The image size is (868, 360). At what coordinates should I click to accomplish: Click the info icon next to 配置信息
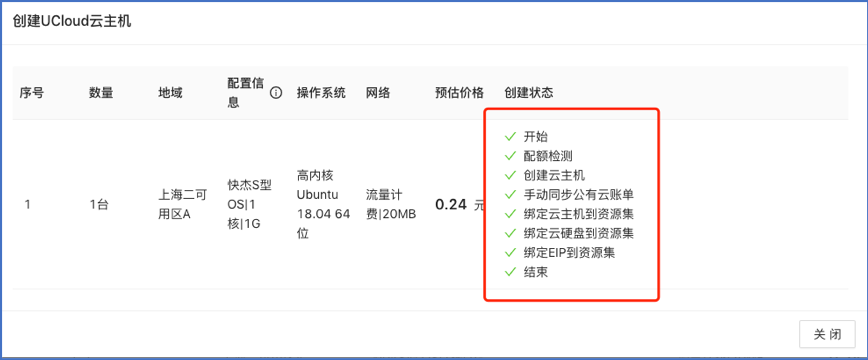(276, 92)
